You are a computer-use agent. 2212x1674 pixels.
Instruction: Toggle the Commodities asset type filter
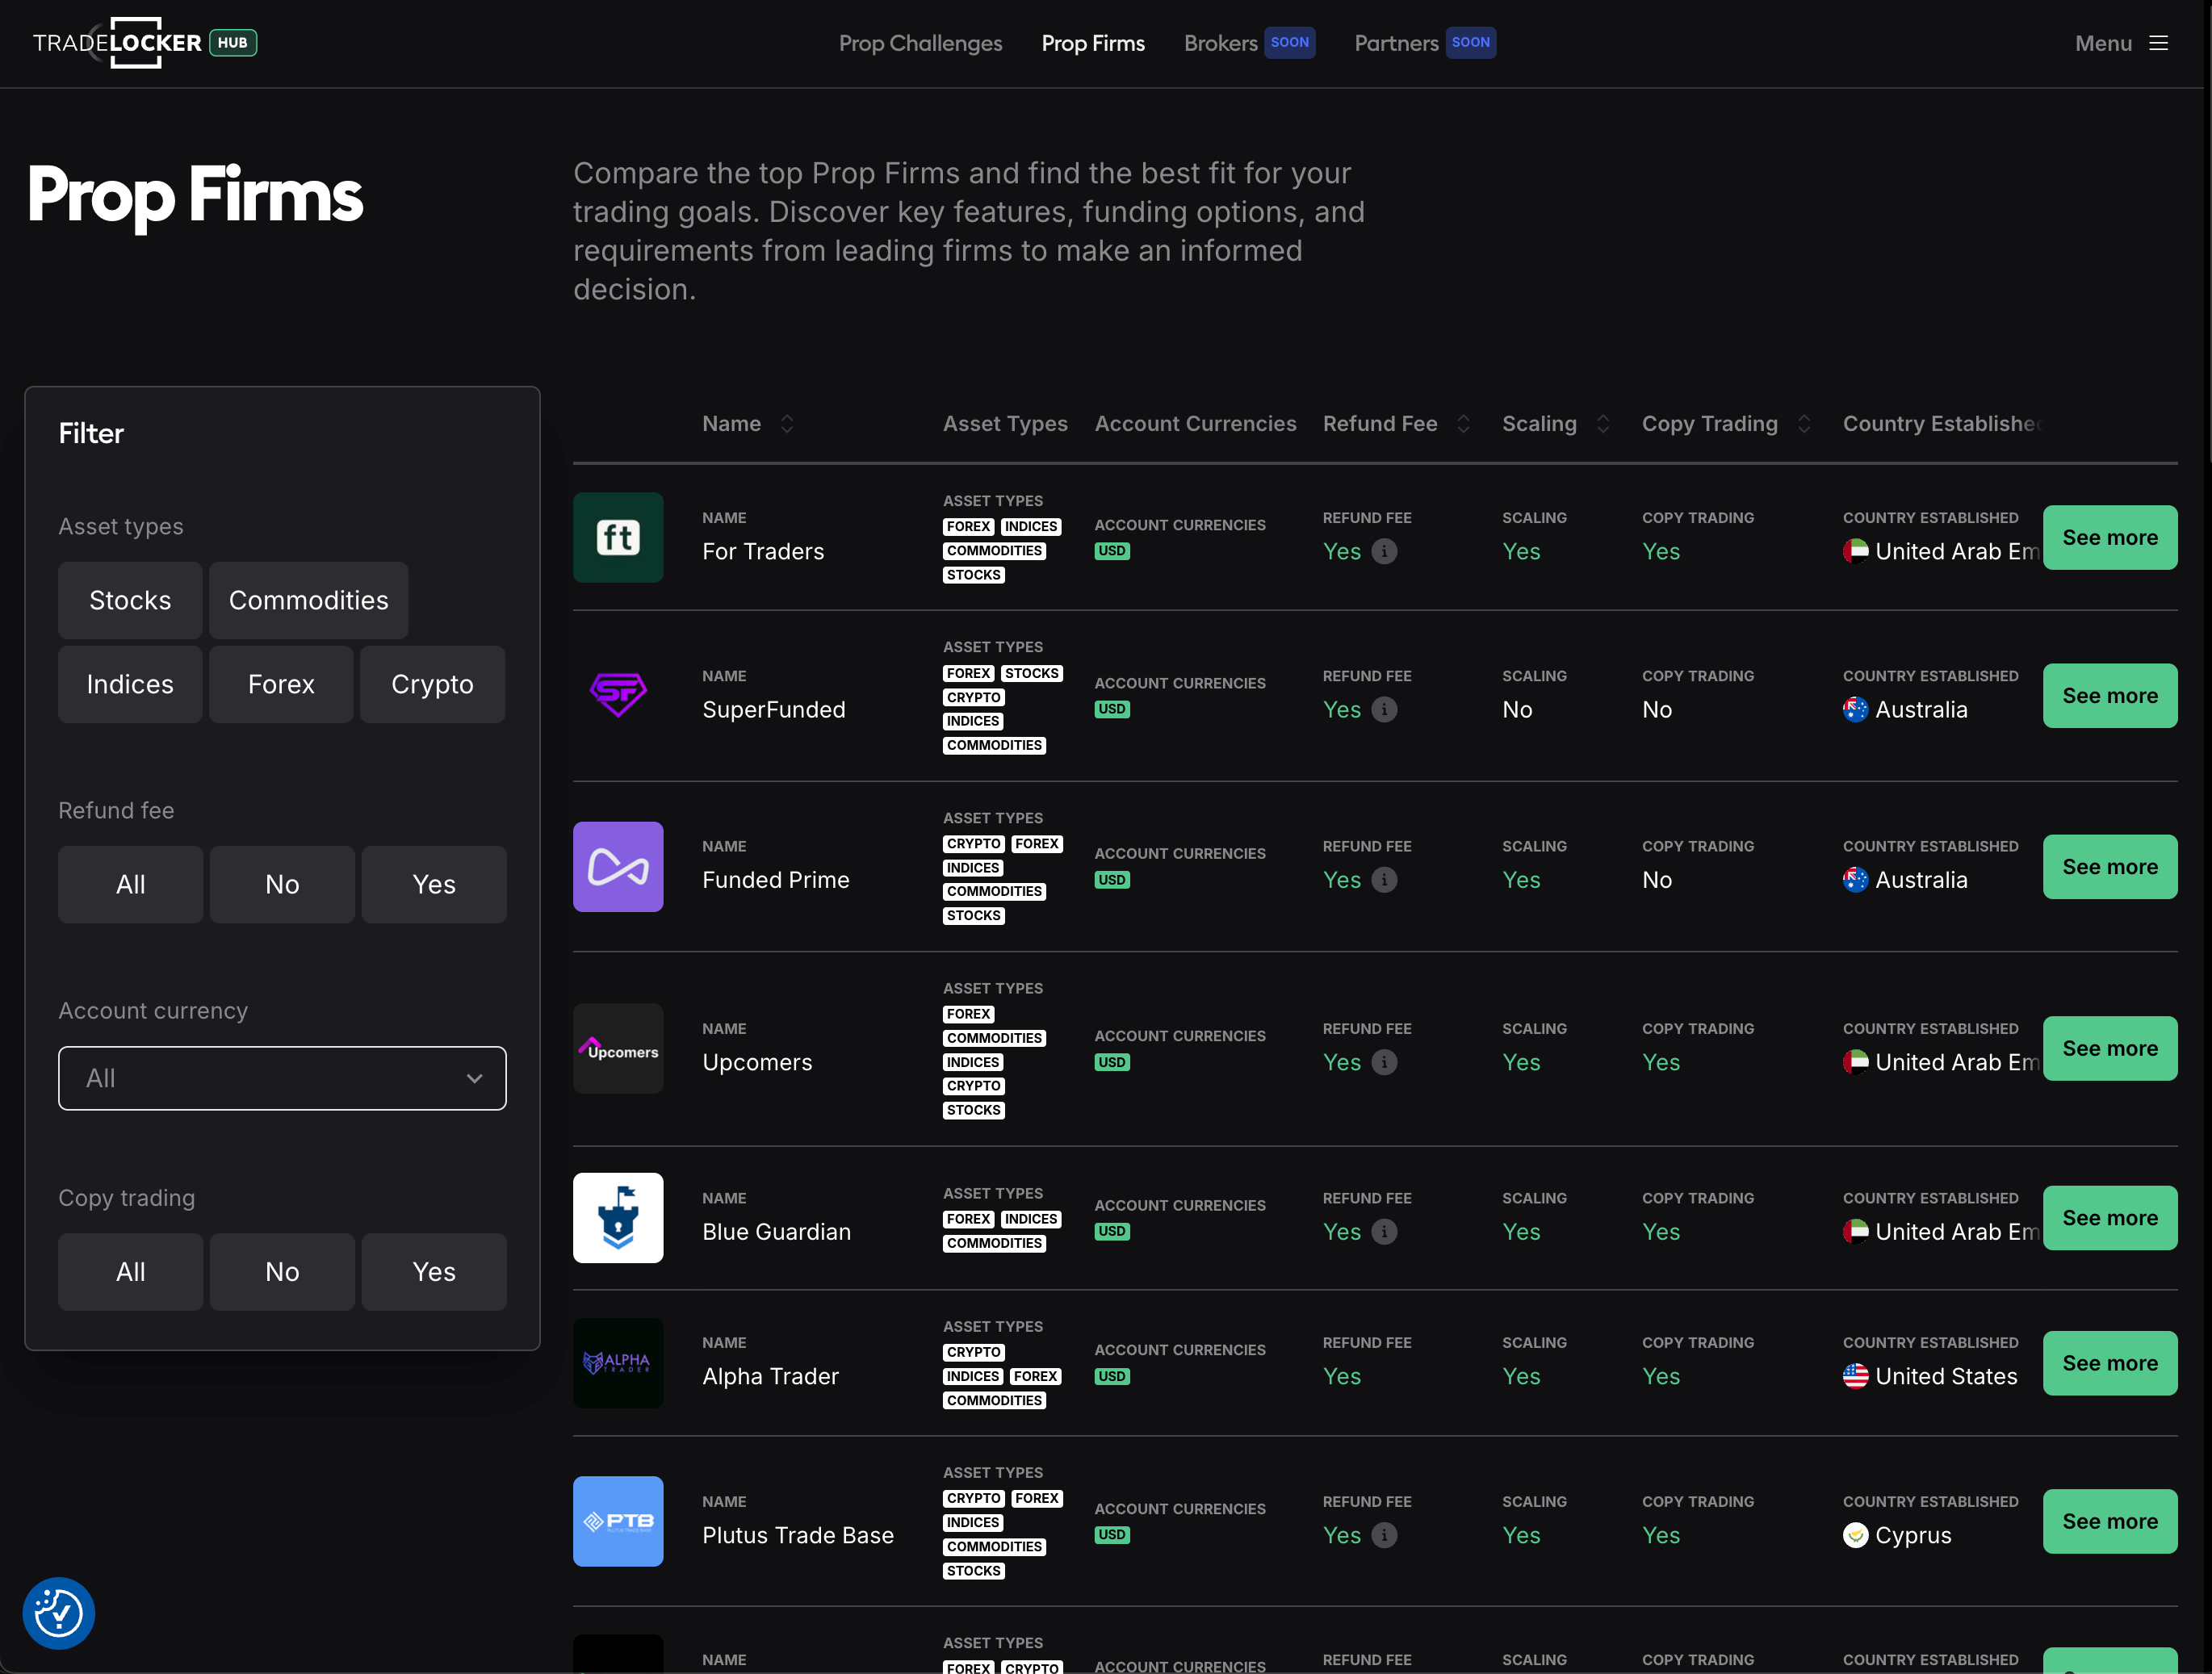pos(308,600)
